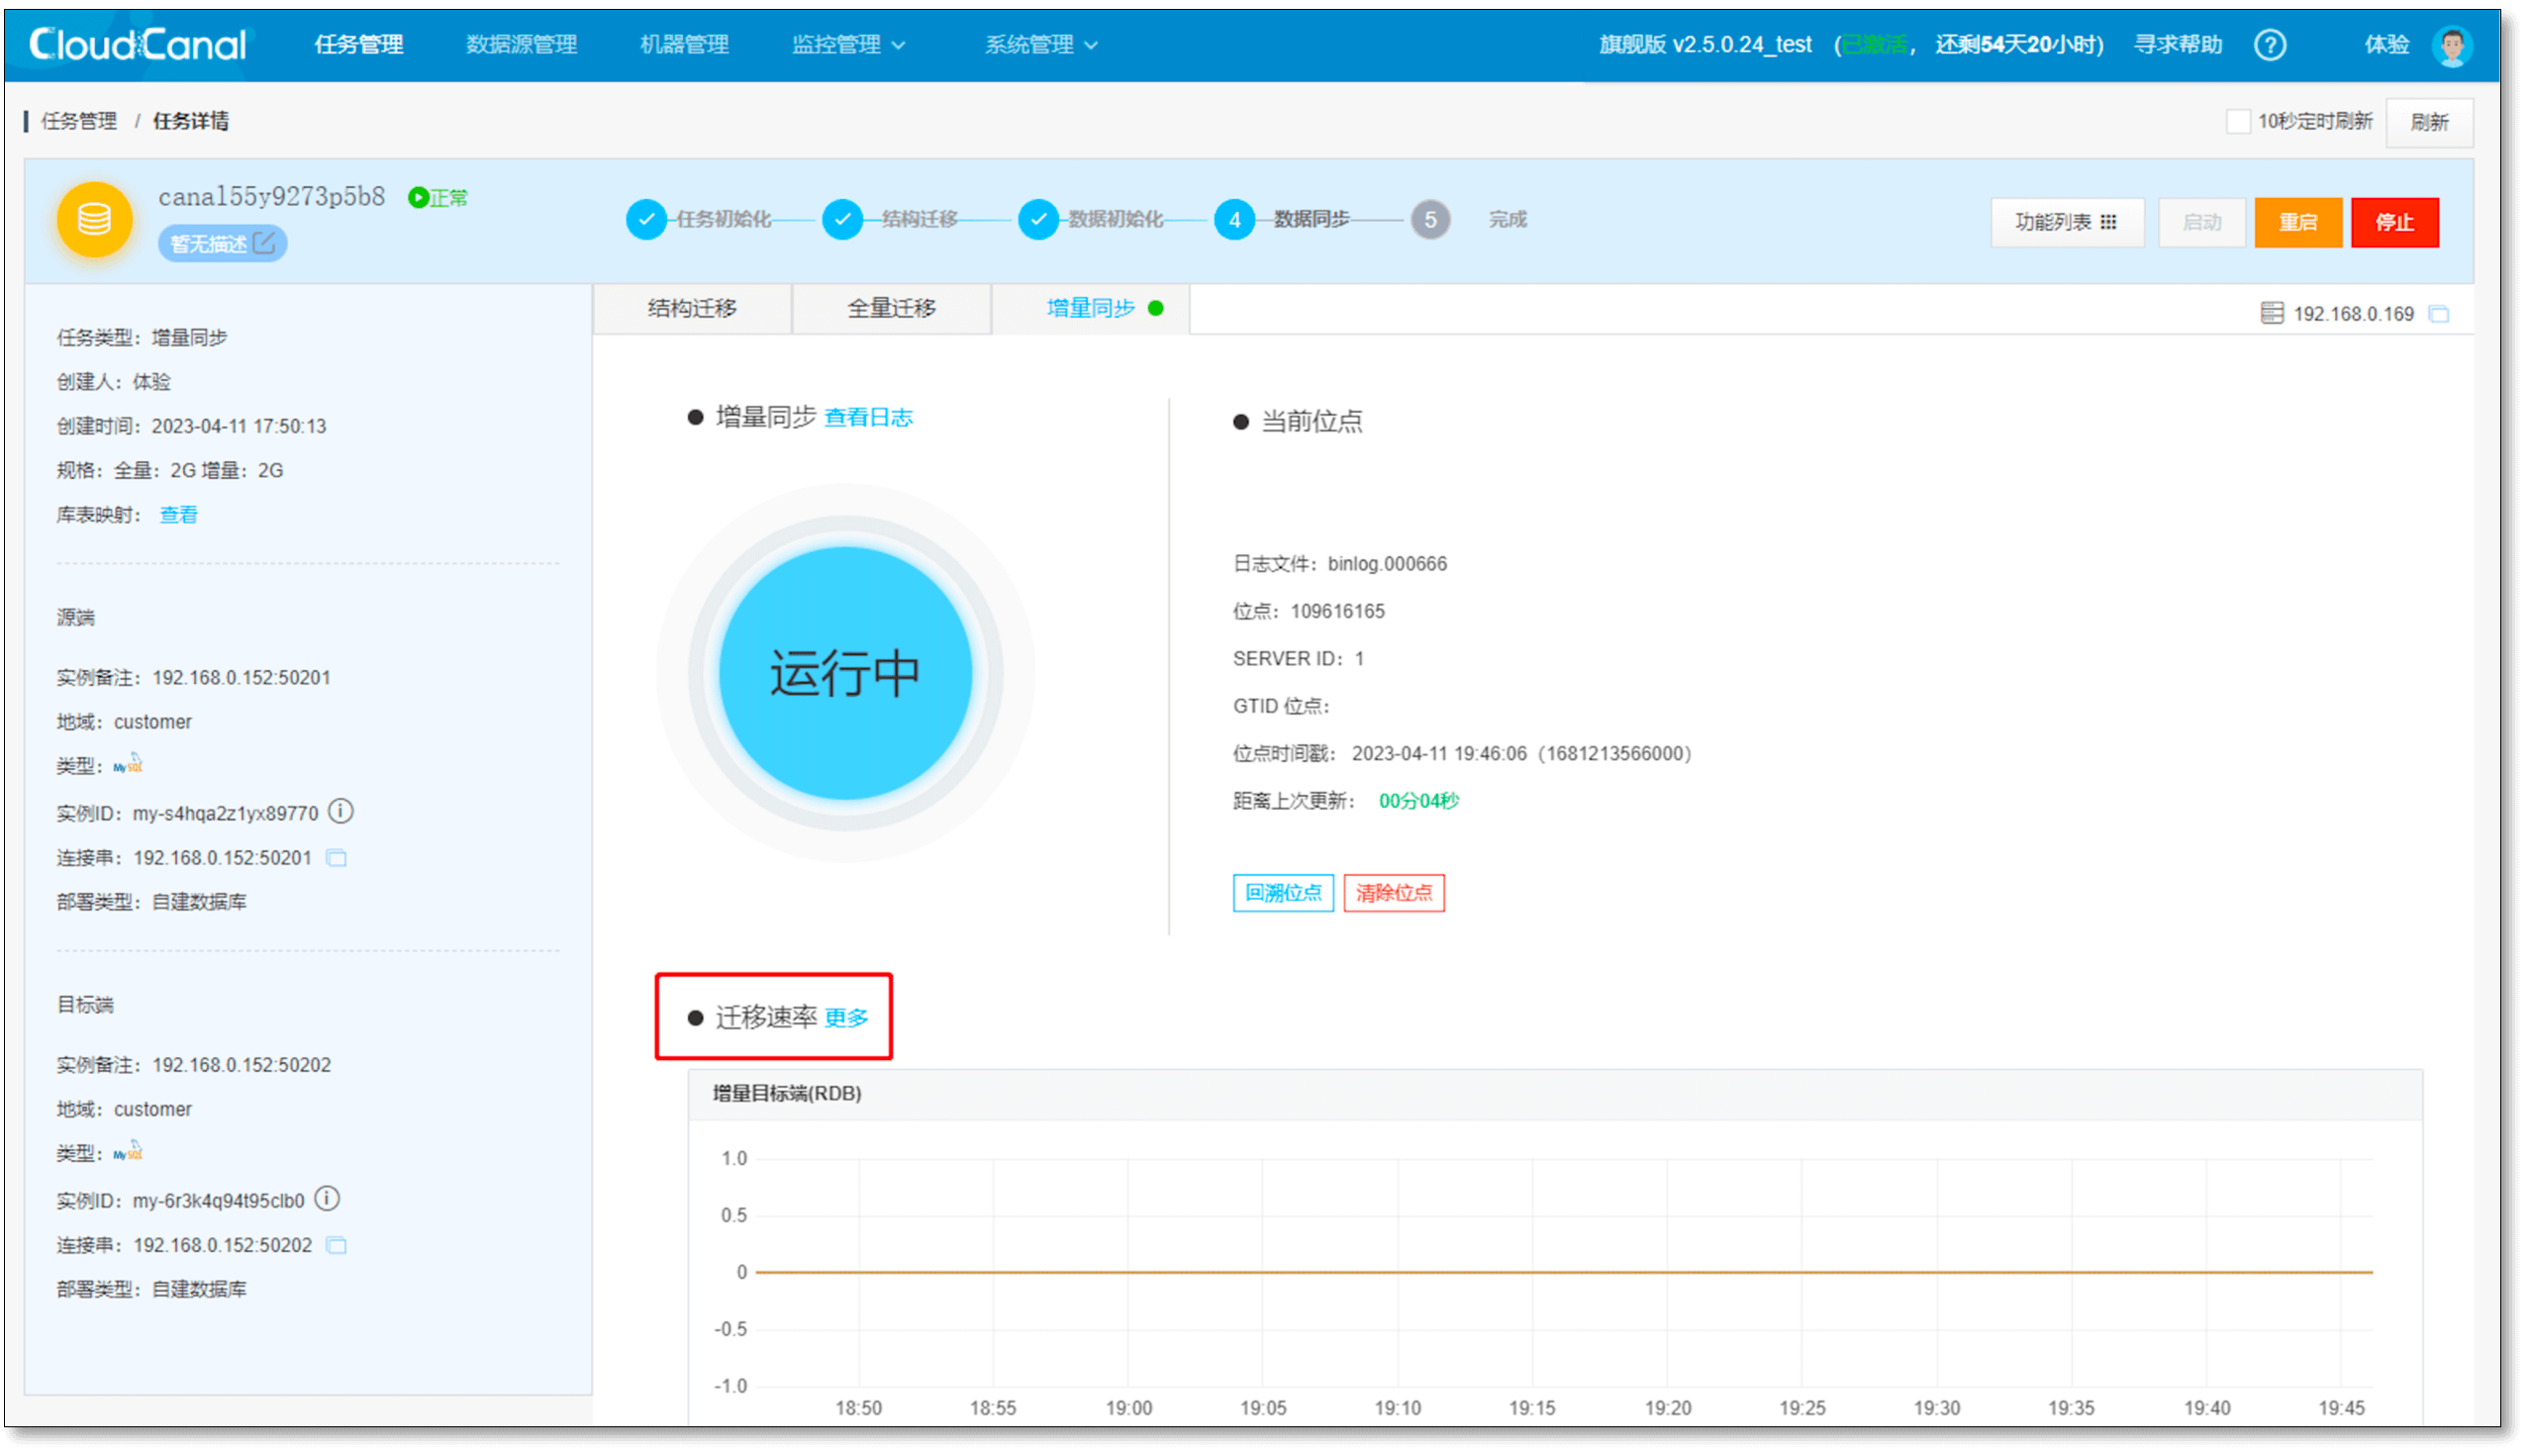Click step 4 数据同步 progress marker
This screenshot has width=2530, height=1456.
pyautogui.click(x=1235, y=220)
